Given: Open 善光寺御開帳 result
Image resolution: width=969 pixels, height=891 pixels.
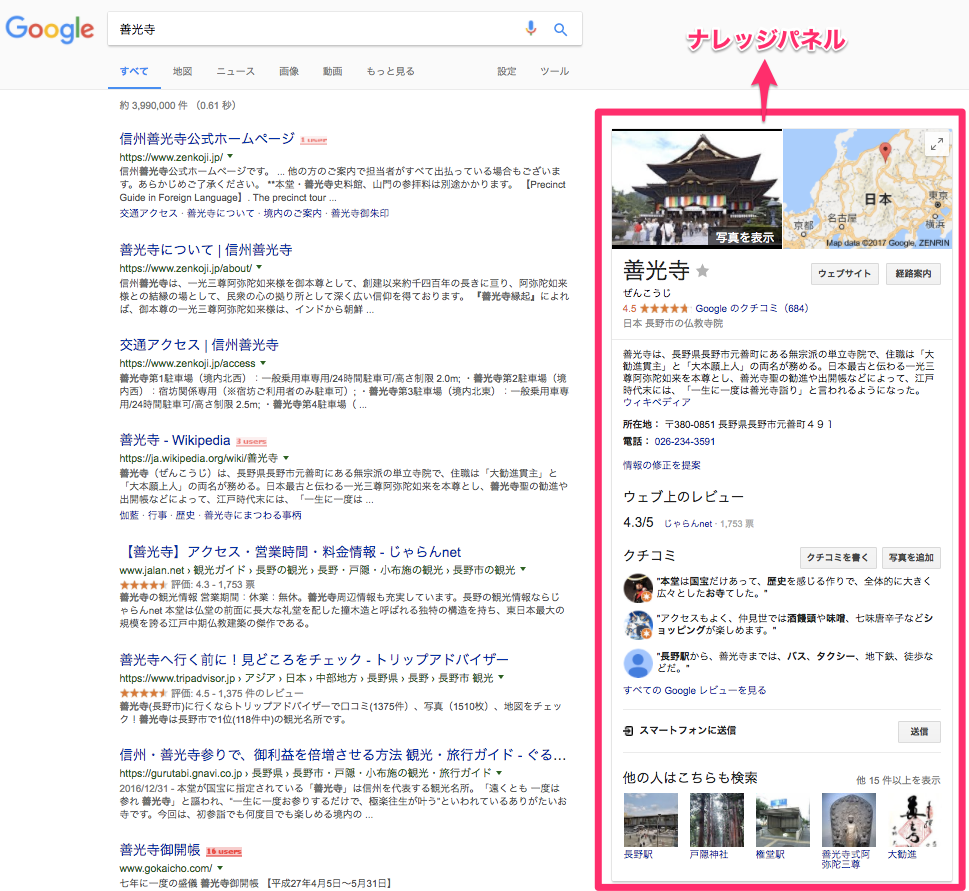Looking at the screenshot, I should tap(160, 850).
